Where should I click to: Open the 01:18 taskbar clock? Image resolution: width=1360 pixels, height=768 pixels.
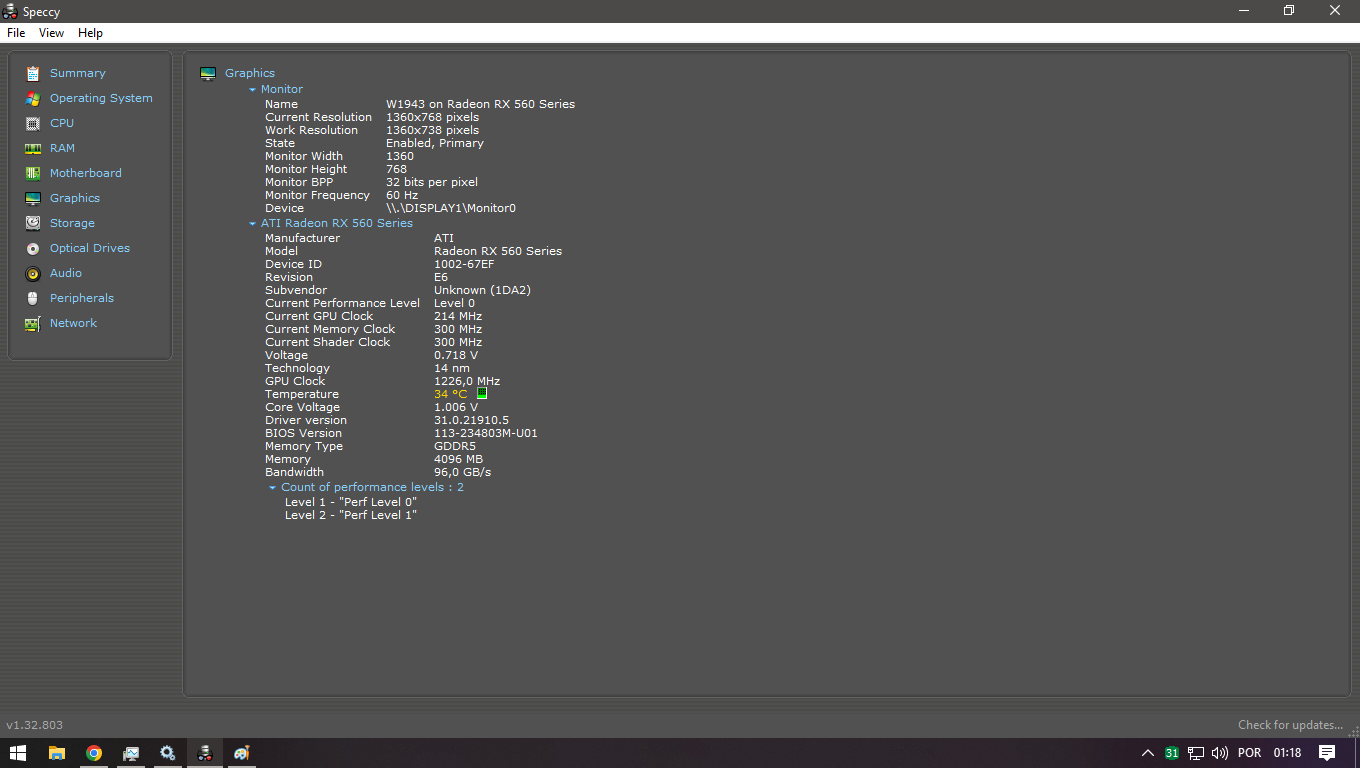[1287, 753]
